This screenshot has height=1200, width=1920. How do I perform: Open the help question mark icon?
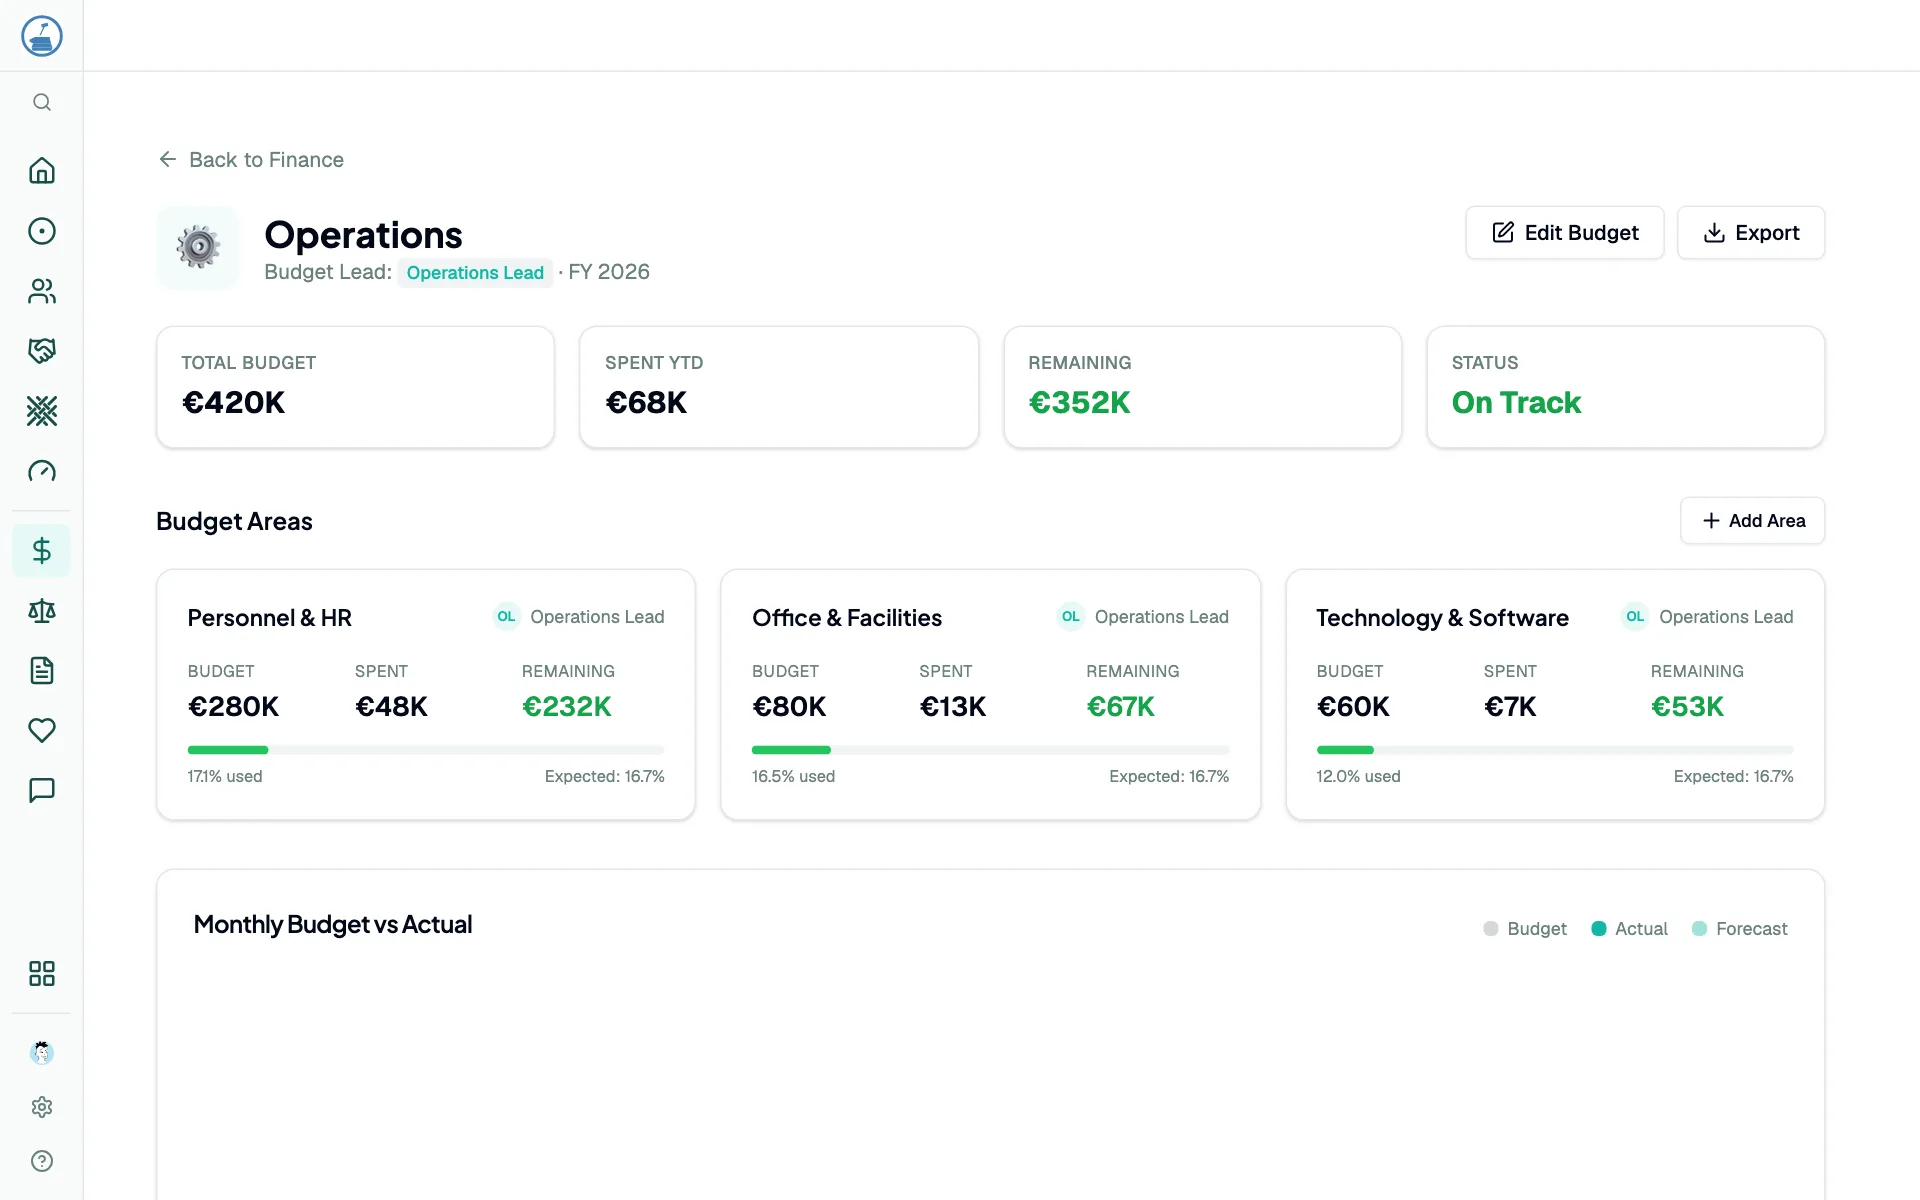point(41,1161)
